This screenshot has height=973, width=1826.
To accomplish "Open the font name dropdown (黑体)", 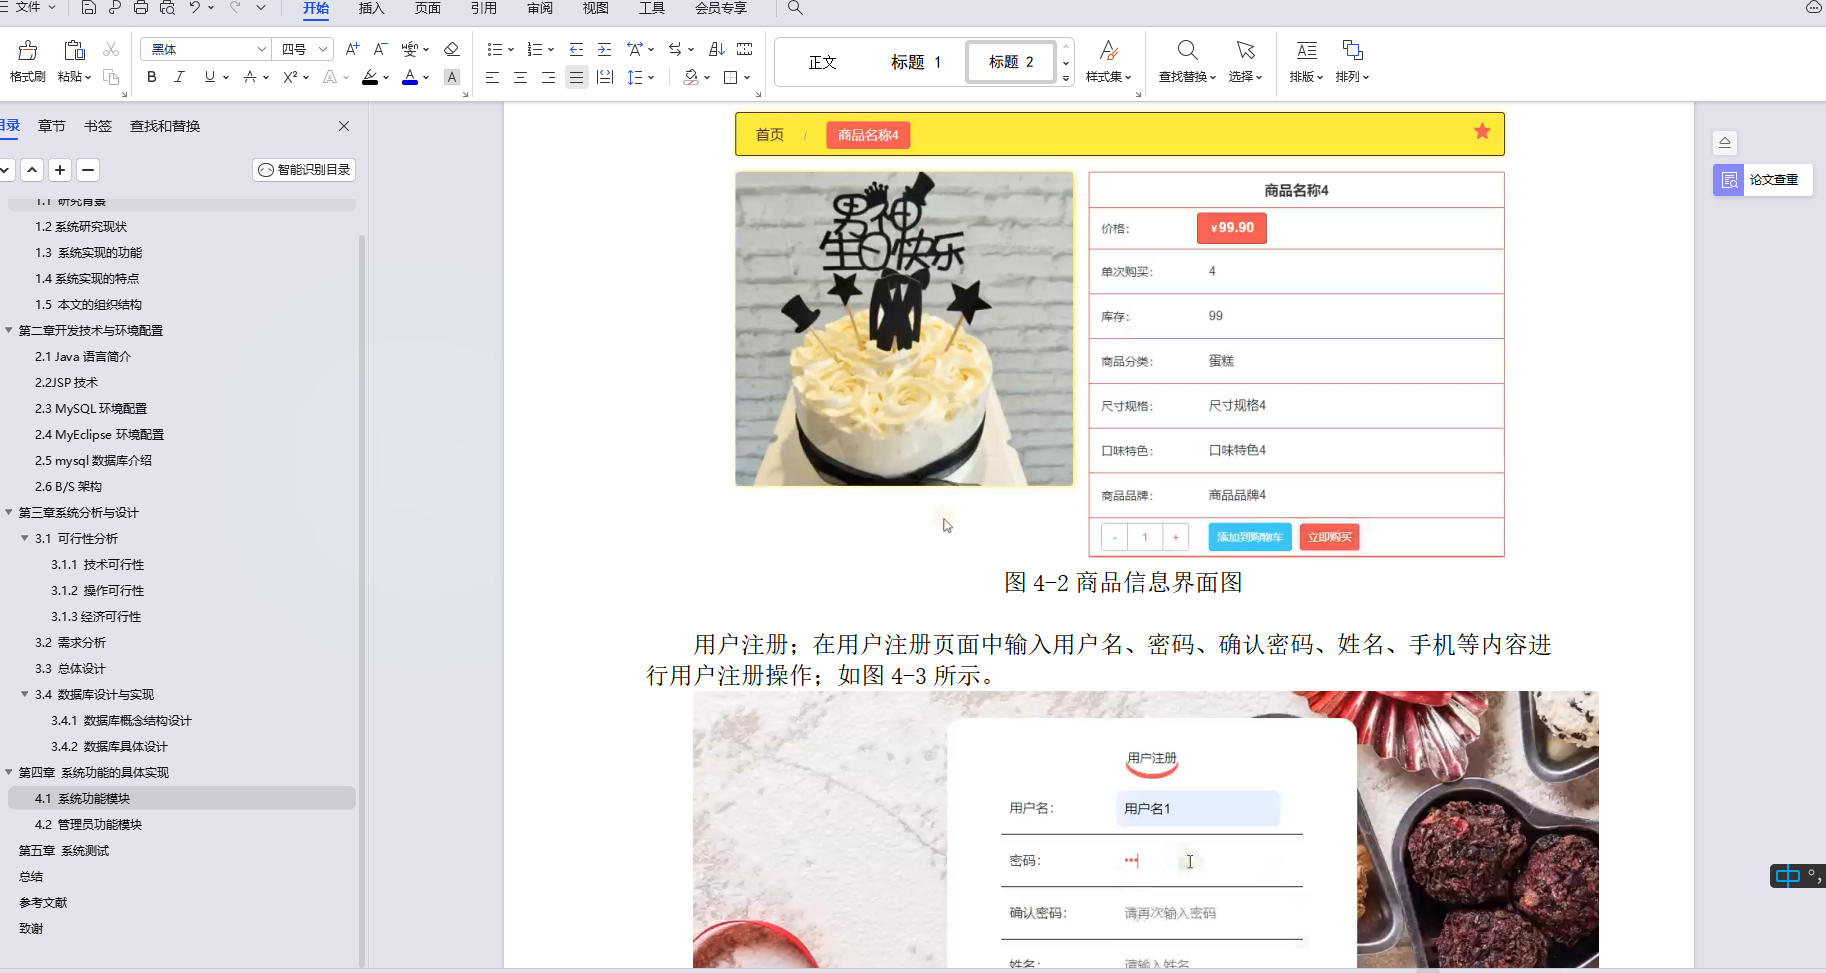I will 261,49.
